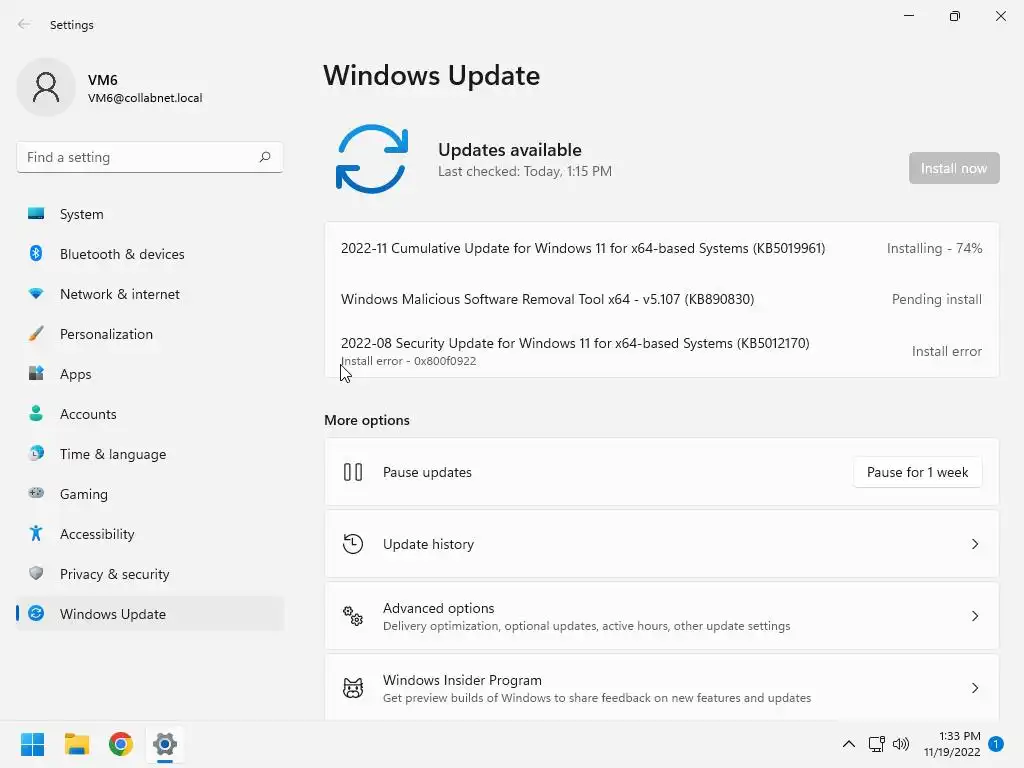Screen dimensions: 1024x768
Task: Open Time & language settings
Action: click(150, 454)
